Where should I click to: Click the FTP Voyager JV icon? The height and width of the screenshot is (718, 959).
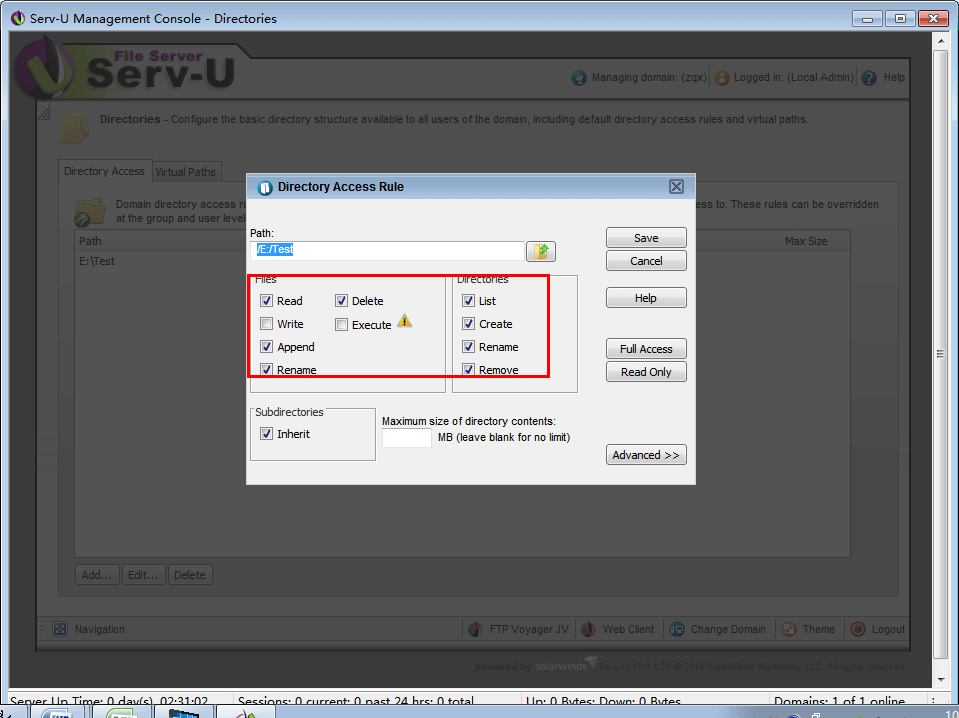(x=475, y=629)
